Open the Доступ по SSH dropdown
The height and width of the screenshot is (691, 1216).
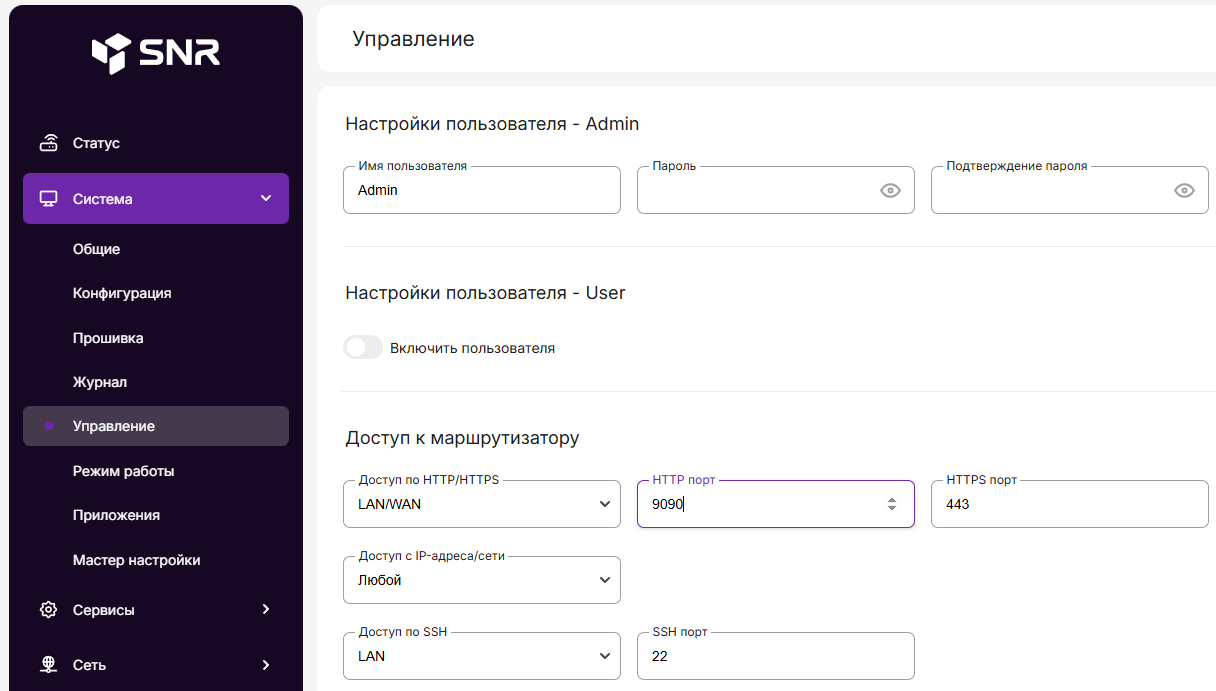(x=481, y=656)
